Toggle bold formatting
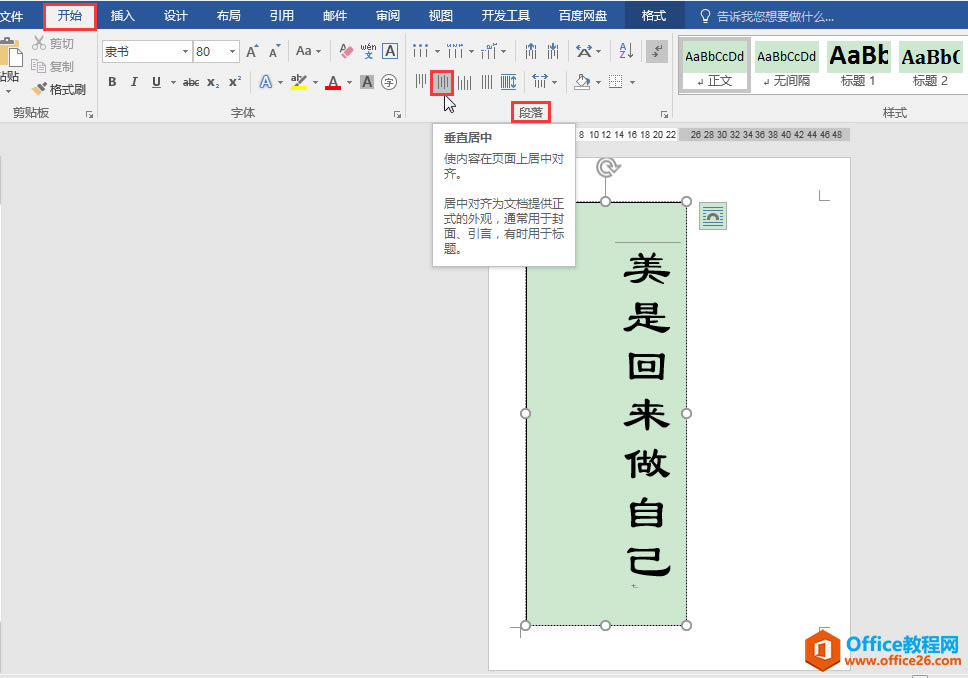Viewport: 968px width, 678px height. [112, 82]
